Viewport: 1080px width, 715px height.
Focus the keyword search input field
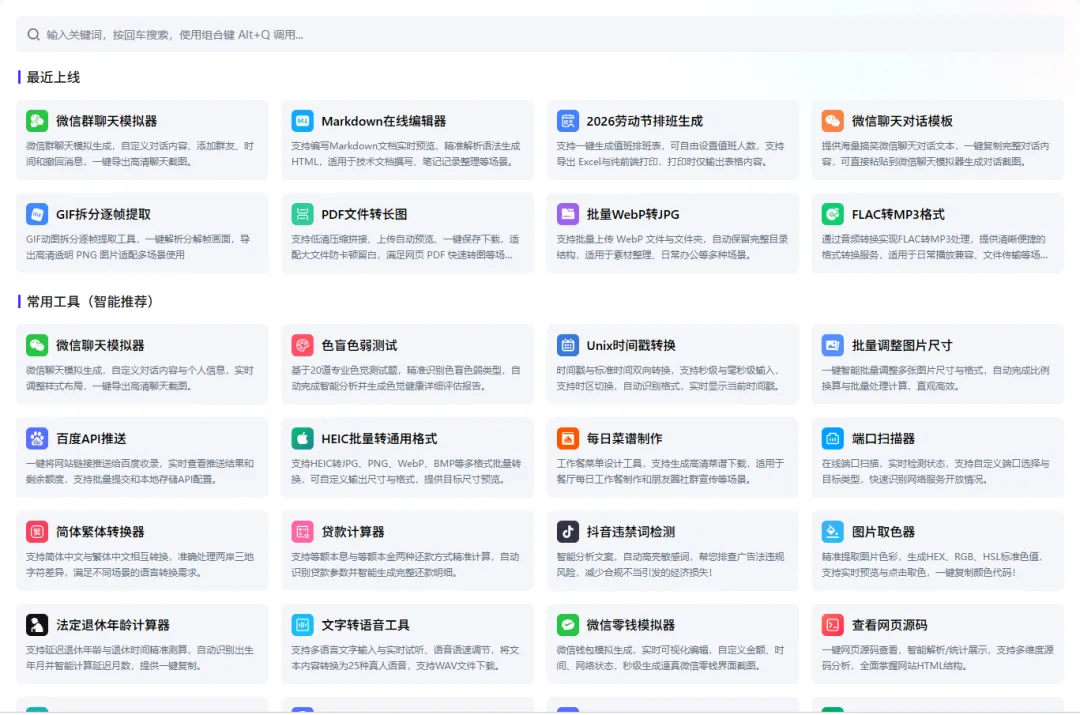pos(540,34)
